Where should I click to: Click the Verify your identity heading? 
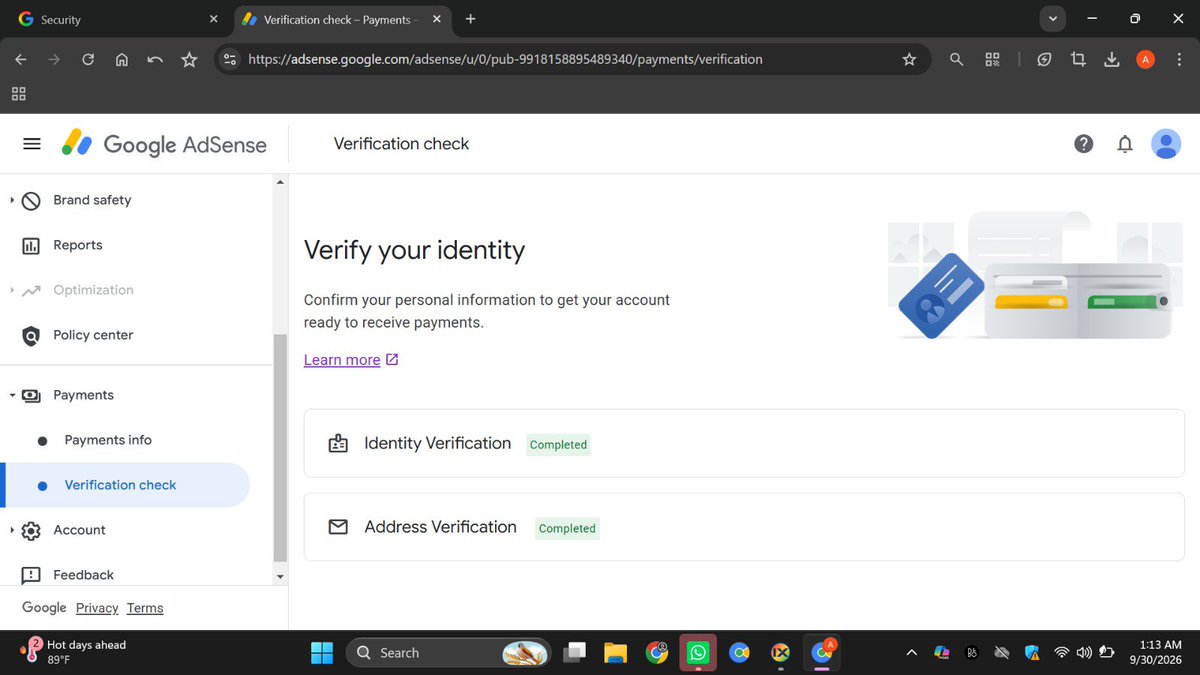414,250
